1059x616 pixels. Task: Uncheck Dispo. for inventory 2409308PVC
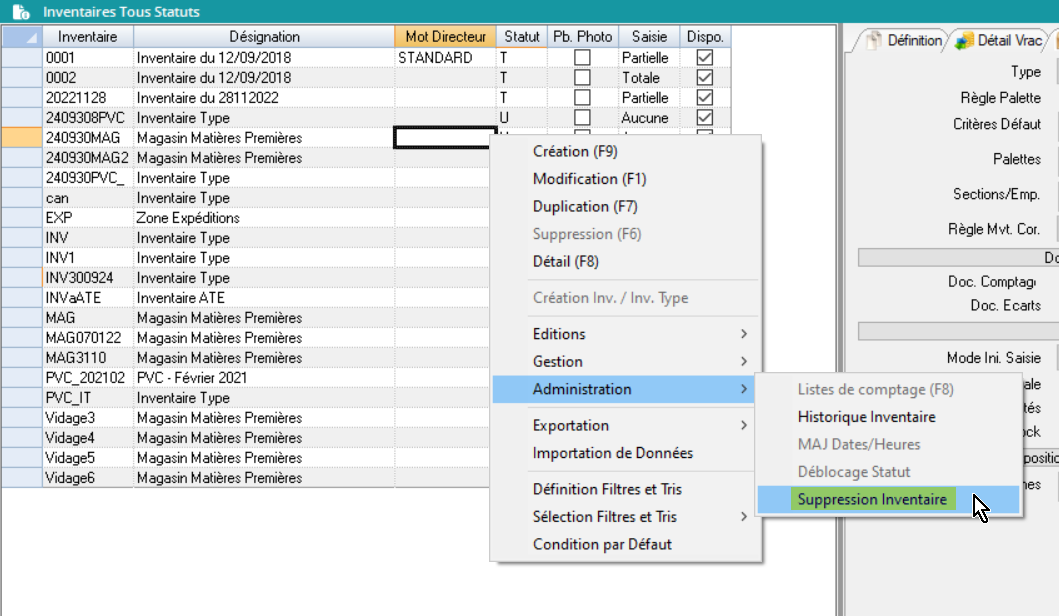[x=705, y=118]
